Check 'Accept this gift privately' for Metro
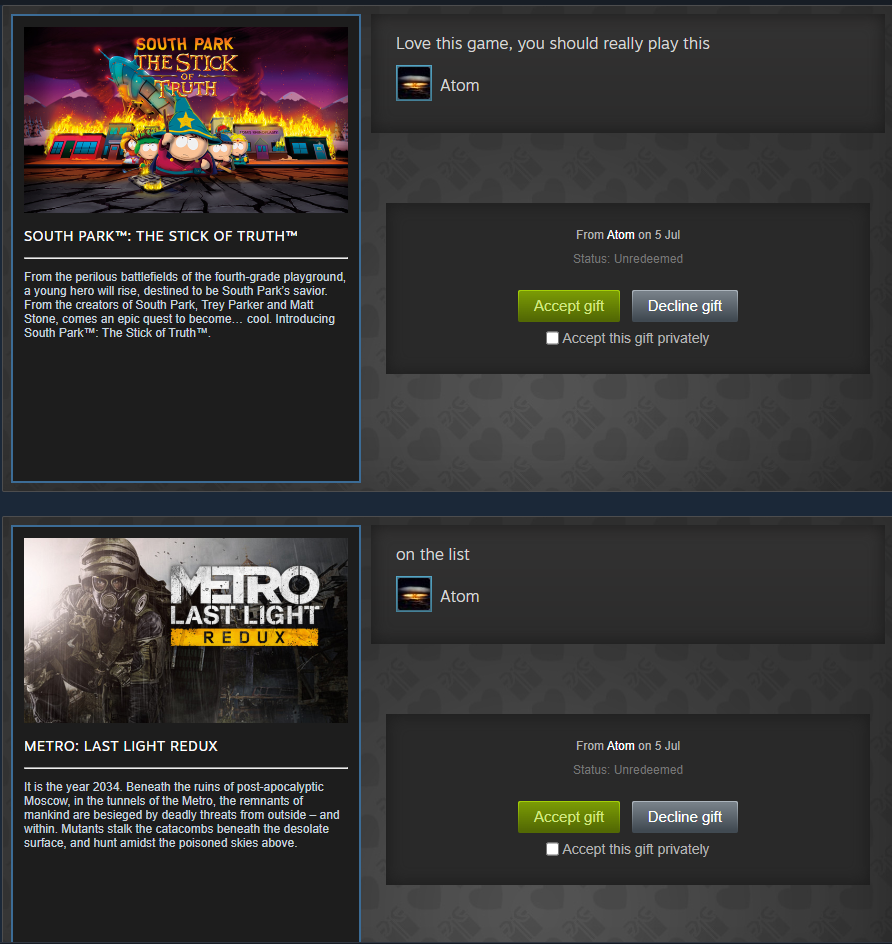This screenshot has height=944, width=892. [x=552, y=849]
